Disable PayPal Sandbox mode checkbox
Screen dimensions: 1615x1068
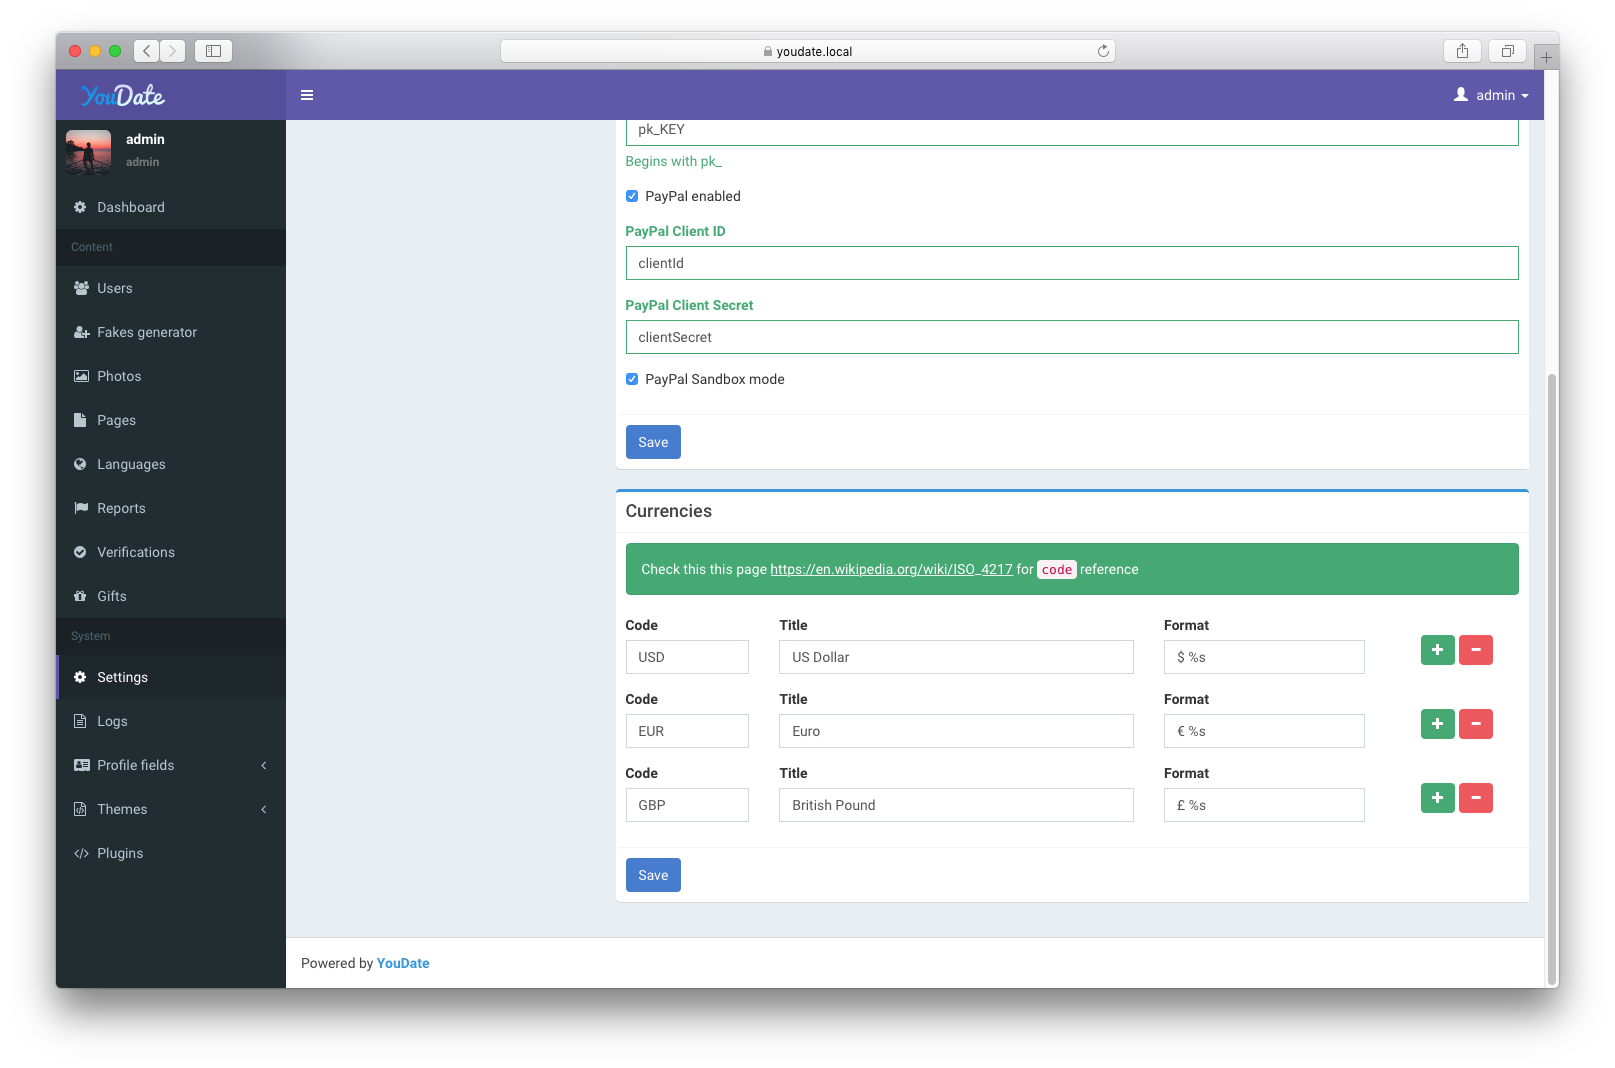pos(632,379)
